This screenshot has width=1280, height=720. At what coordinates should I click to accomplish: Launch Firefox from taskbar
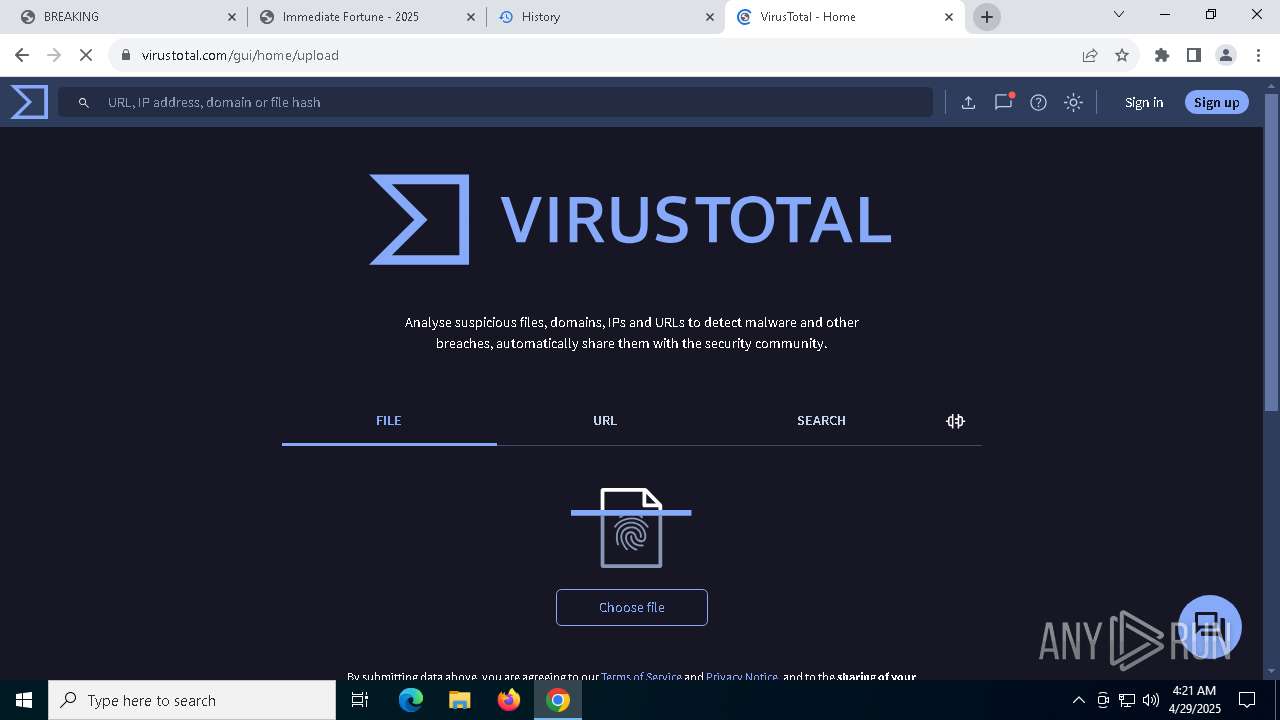coord(509,700)
